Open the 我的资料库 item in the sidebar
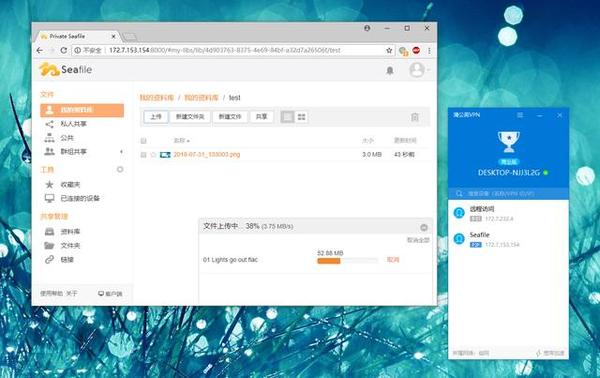600x378 pixels. point(82,110)
